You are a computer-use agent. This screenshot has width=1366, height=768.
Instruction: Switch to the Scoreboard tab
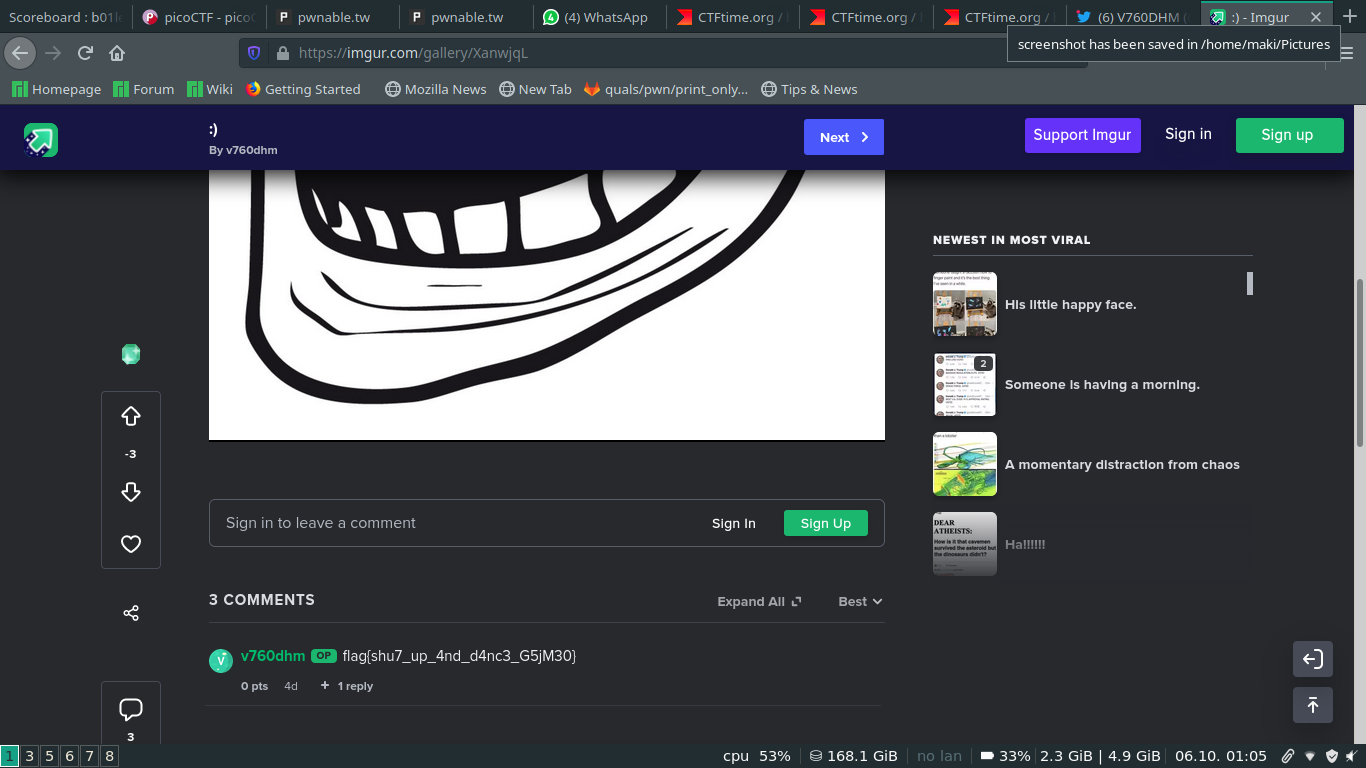(x=66, y=17)
